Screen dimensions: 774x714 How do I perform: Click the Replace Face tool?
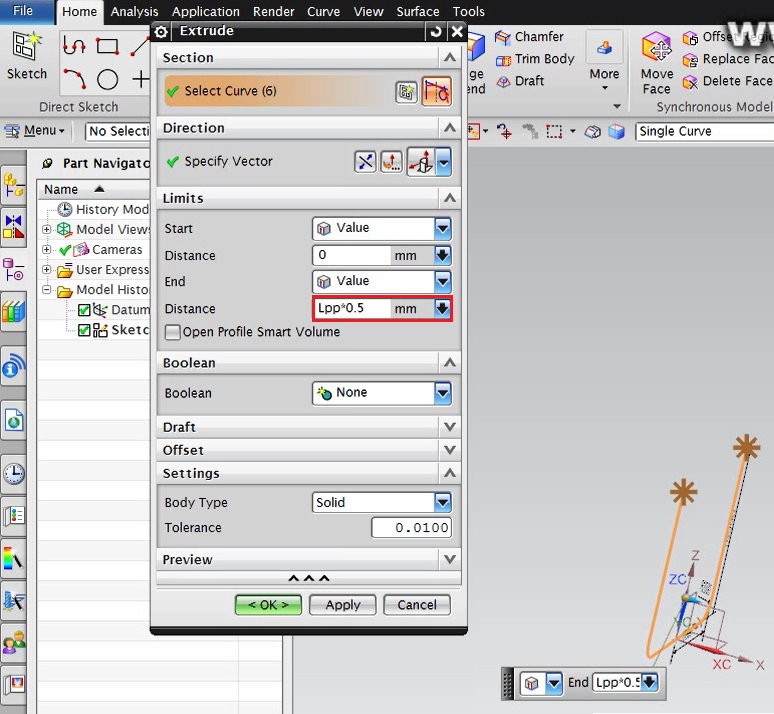pyautogui.click(x=728, y=59)
